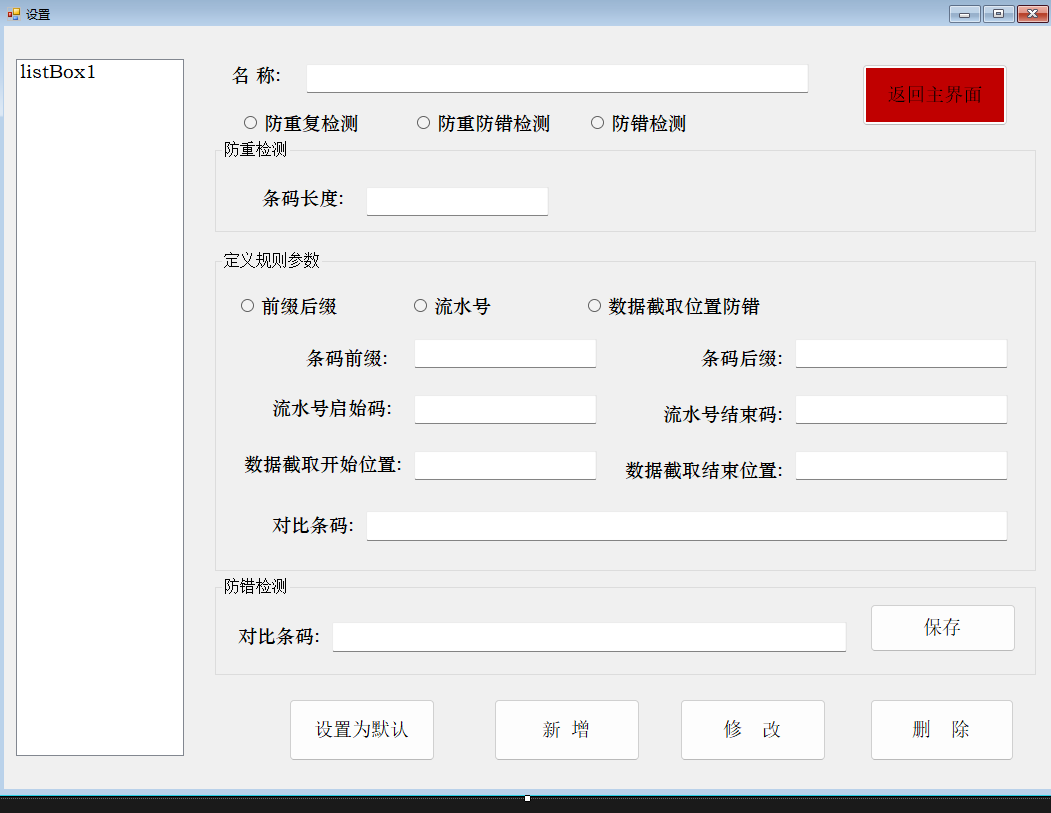Click the 数据截取结束位置 field

(x=900, y=465)
